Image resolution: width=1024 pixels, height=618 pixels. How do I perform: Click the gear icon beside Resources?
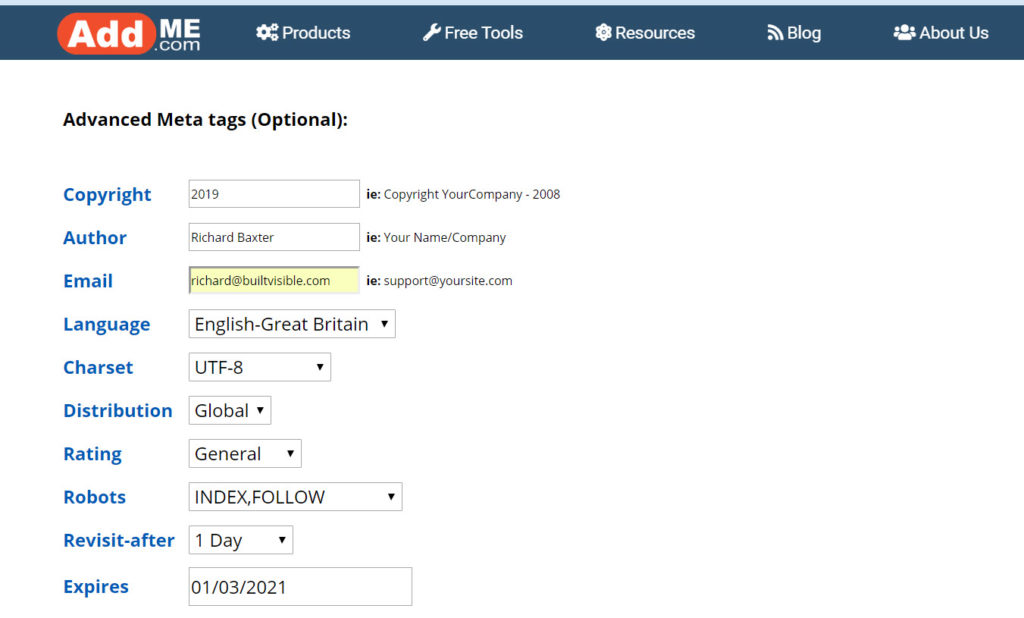click(602, 32)
